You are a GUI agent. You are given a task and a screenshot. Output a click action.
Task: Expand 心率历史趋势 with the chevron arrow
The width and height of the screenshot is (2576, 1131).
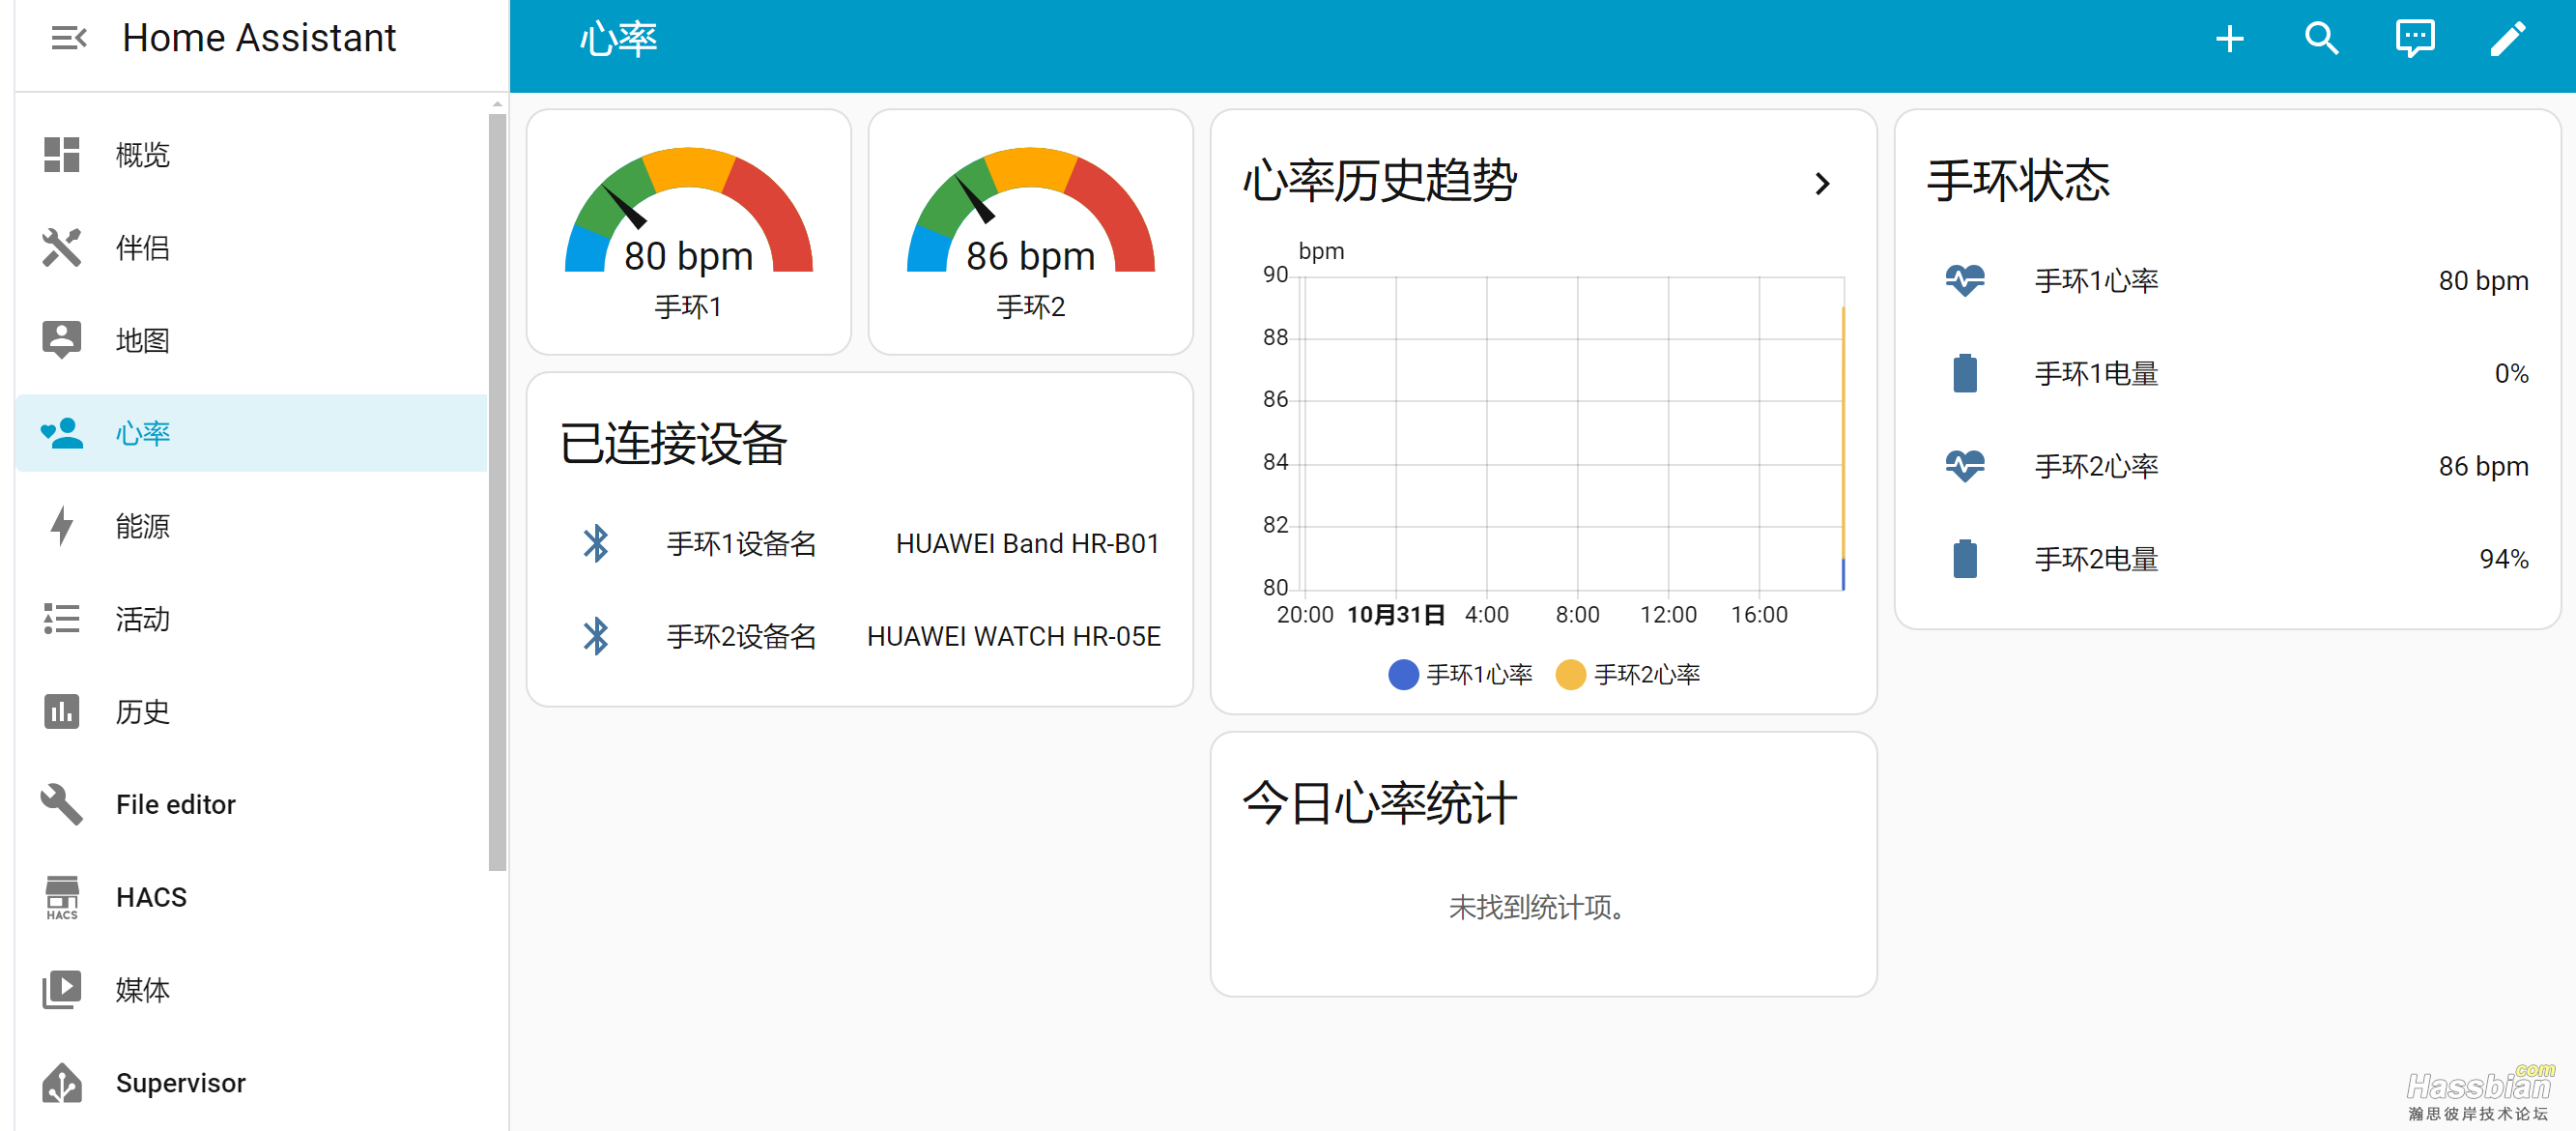click(x=1822, y=183)
